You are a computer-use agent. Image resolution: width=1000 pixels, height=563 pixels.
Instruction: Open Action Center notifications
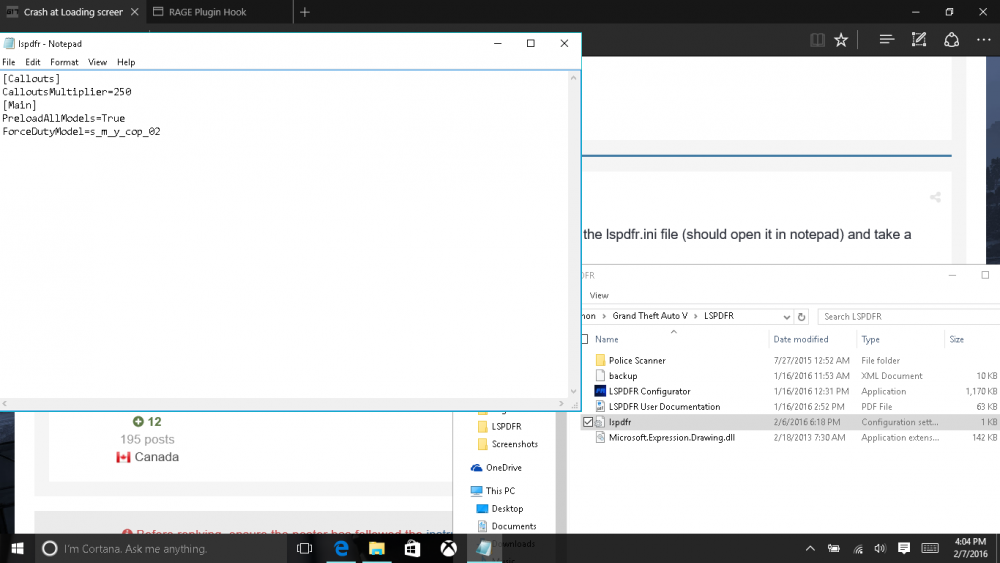(x=904, y=548)
